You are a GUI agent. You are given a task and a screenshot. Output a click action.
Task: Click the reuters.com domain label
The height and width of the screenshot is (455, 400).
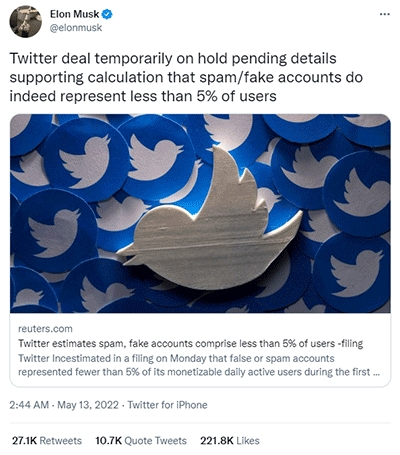point(45,329)
